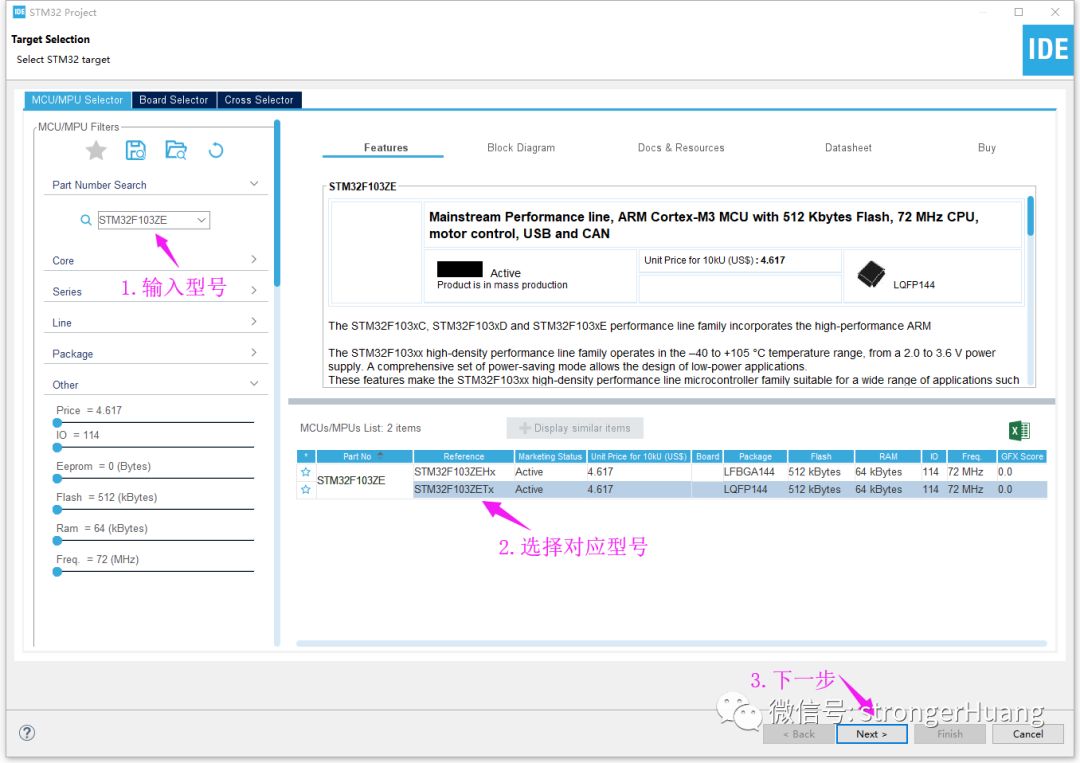Expand the Core filter section
The width and height of the screenshot is (1080, 763).
click(253, 259)
